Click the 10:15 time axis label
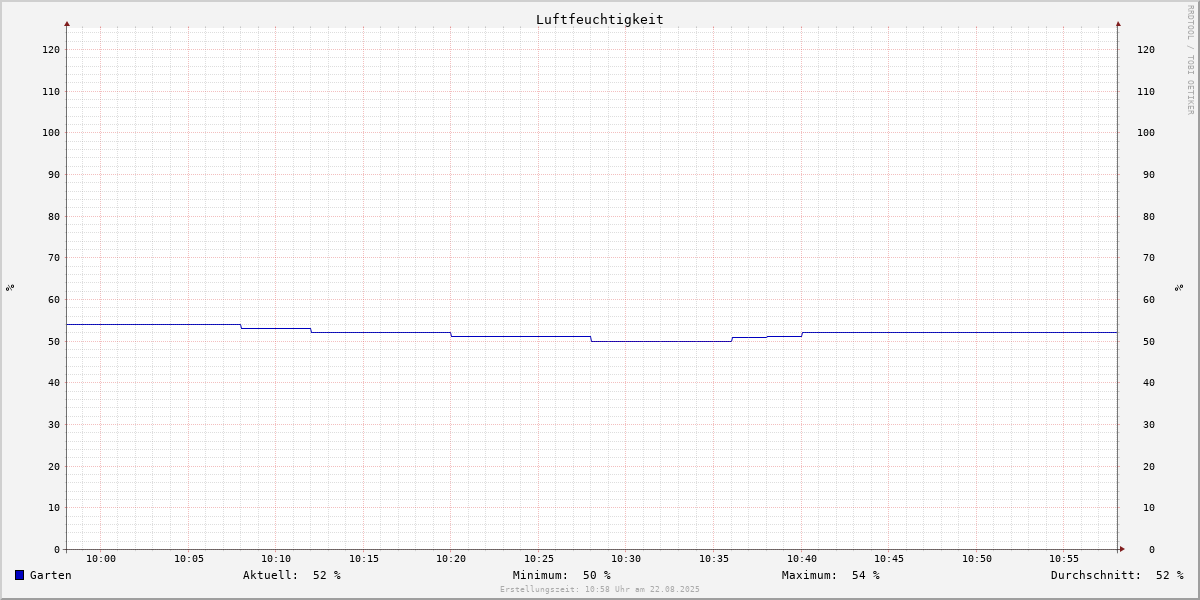Image resolution: width=1200 pixels, height=600 pixels. click(364, 558)
